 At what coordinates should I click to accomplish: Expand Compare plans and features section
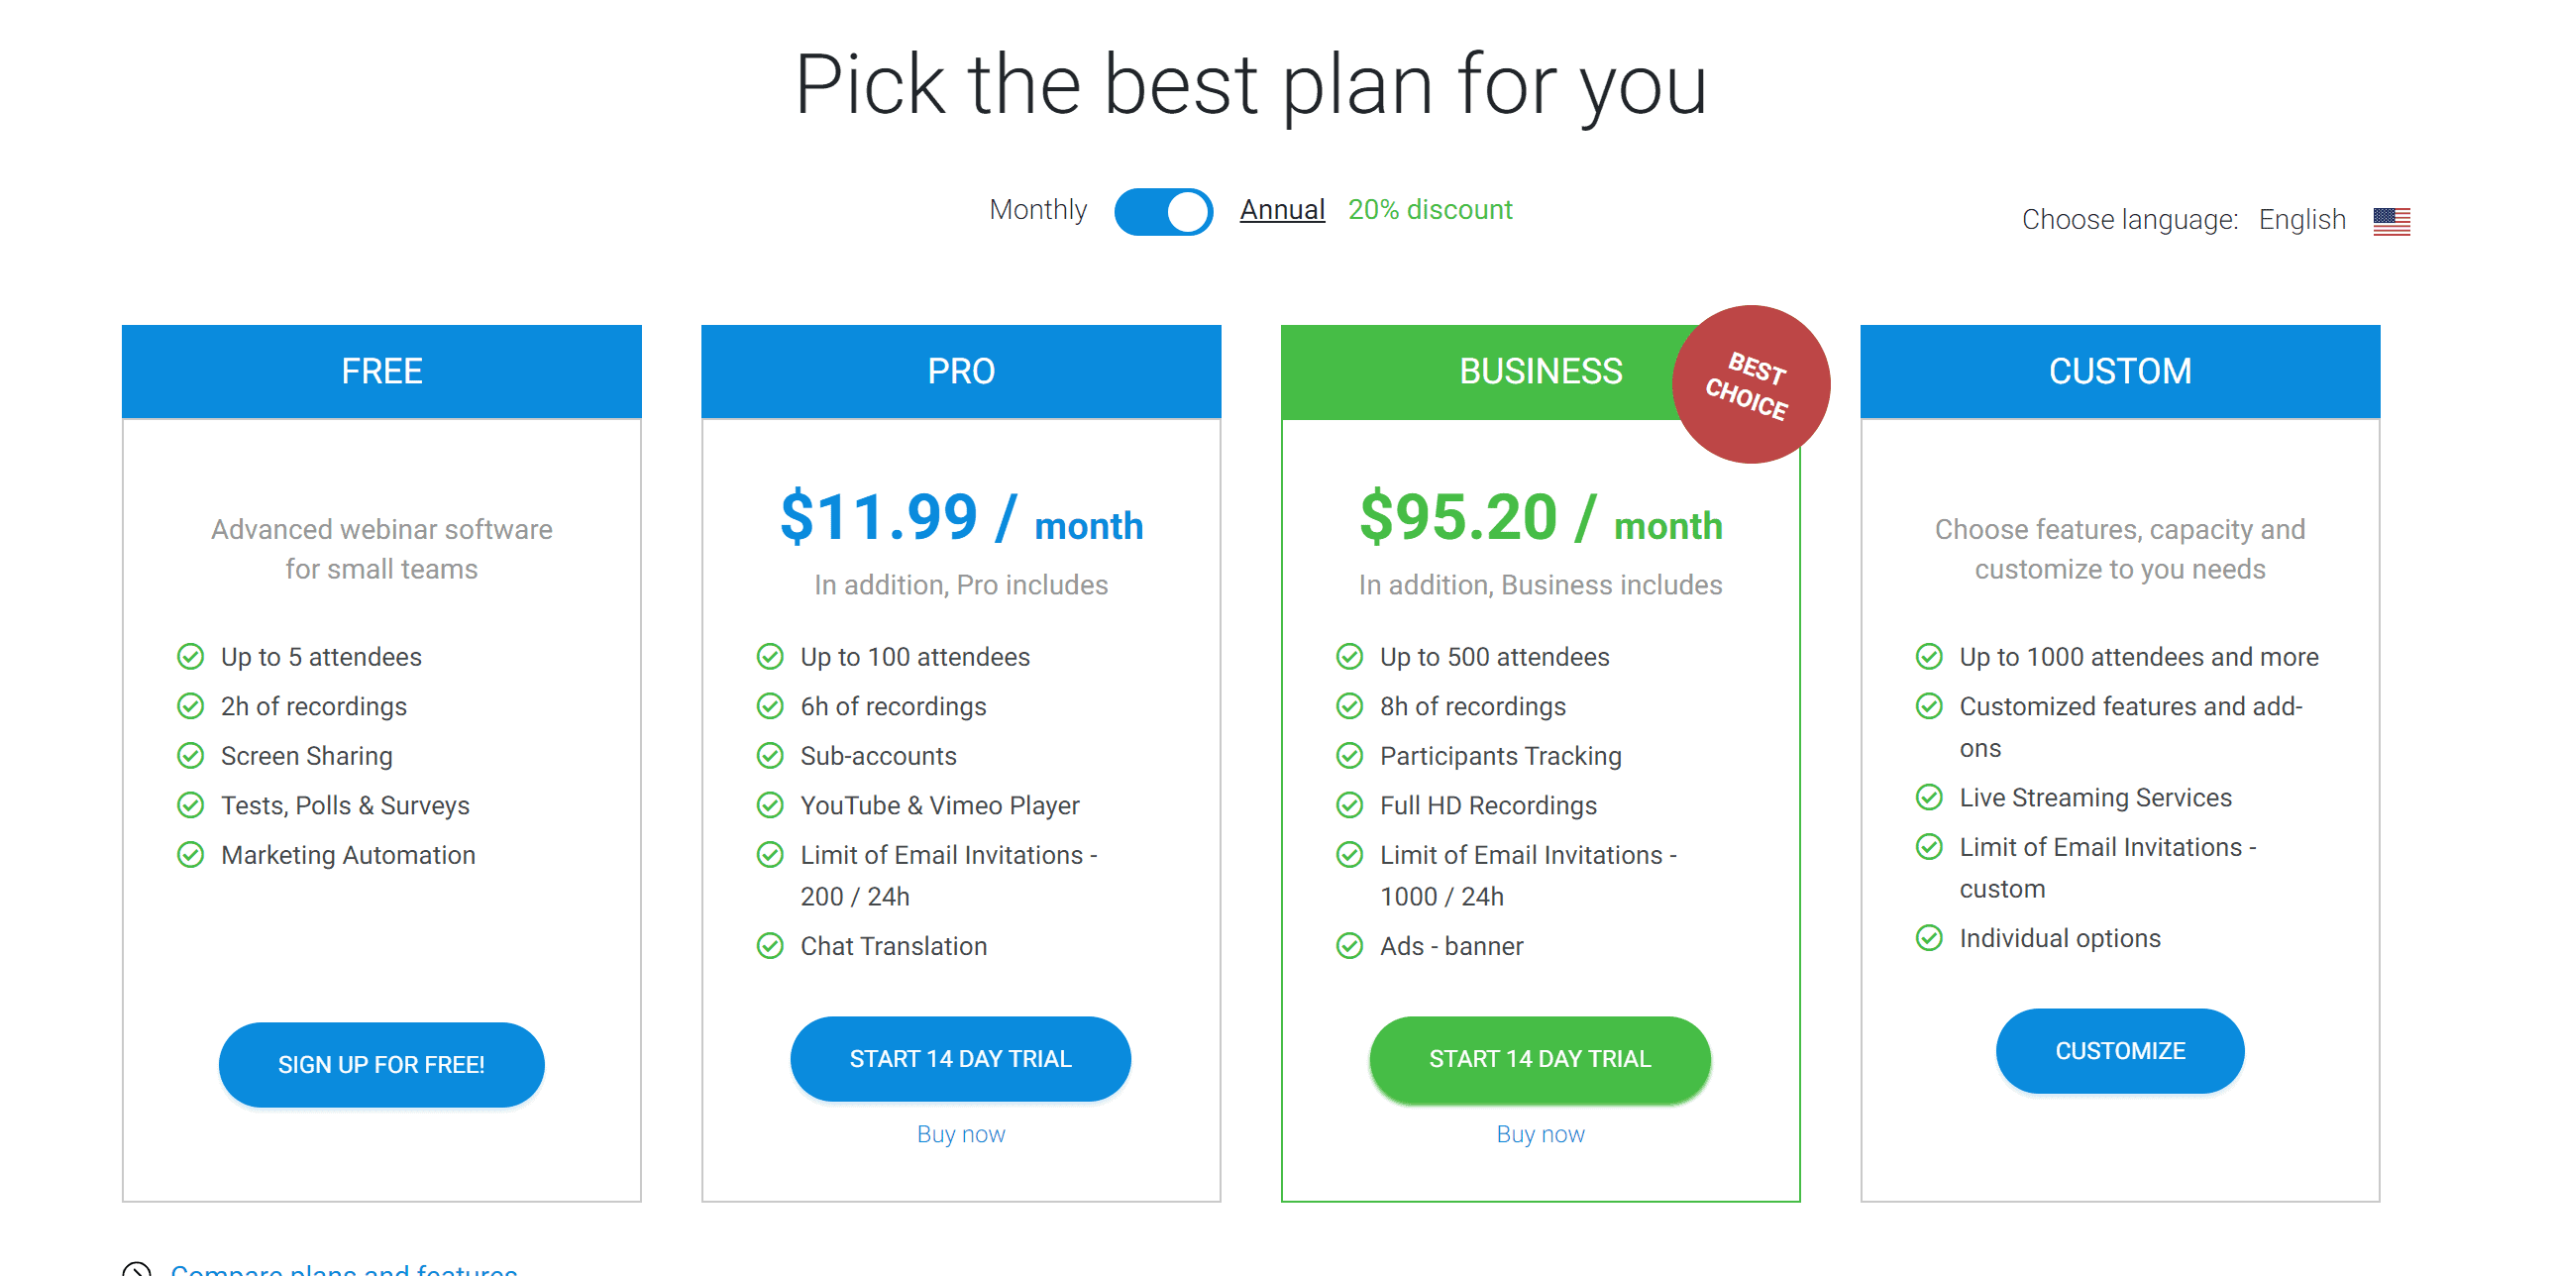[343, 1268]
